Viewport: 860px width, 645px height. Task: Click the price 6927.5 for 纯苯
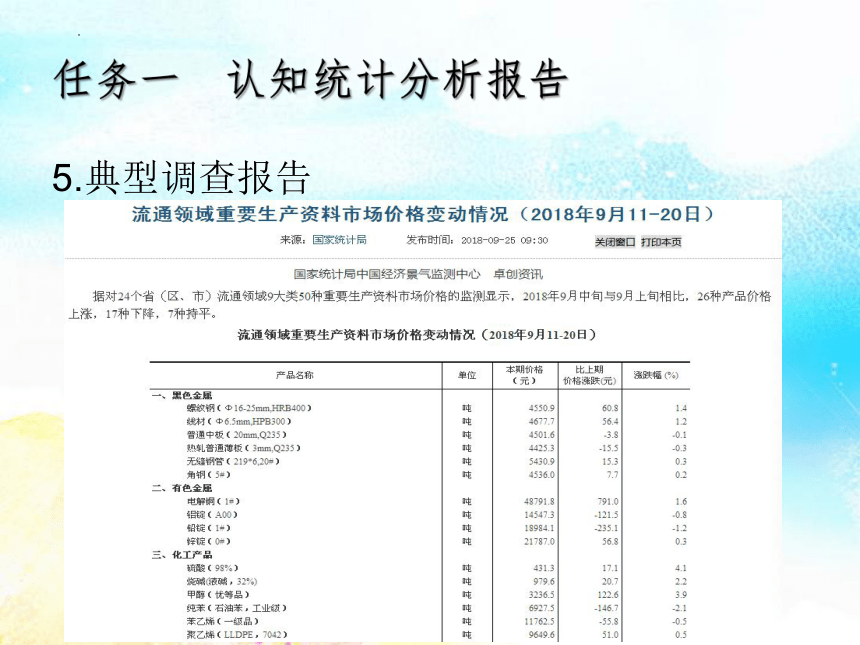tap(541, 608)
